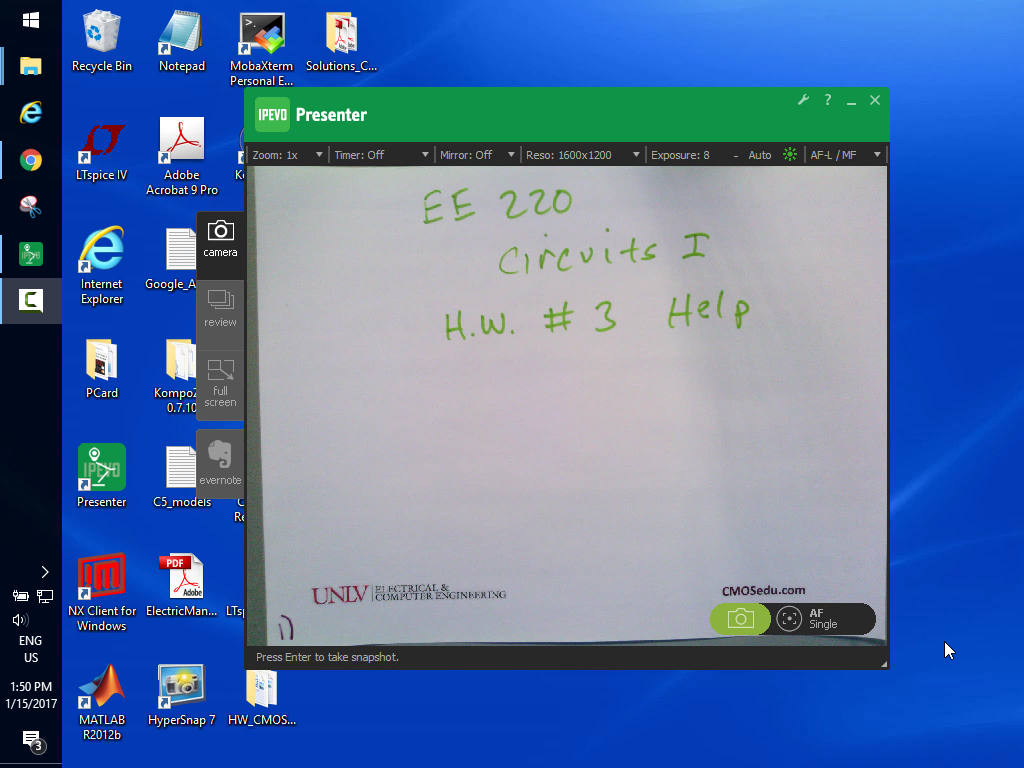Image resolution: width=1024 pixels, height=768 pixels.
Task: Select the Notepad desktop shortcut
Action: pos(182,41)
